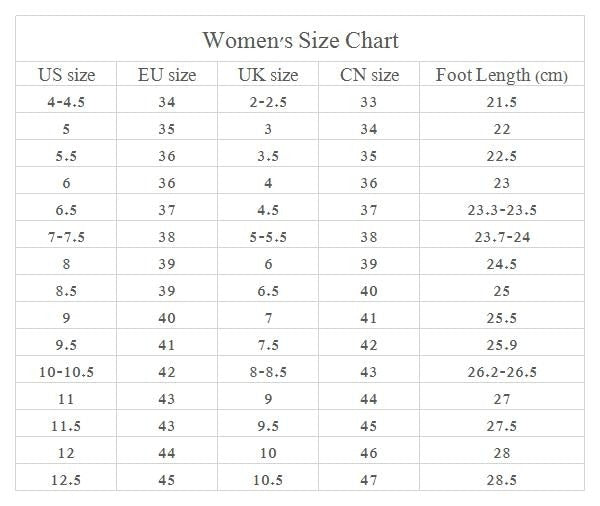The height and width of the screenshot is (506, 600).
Task: Click the foot length 28.5 cell
Action: [x=502, y=480]
